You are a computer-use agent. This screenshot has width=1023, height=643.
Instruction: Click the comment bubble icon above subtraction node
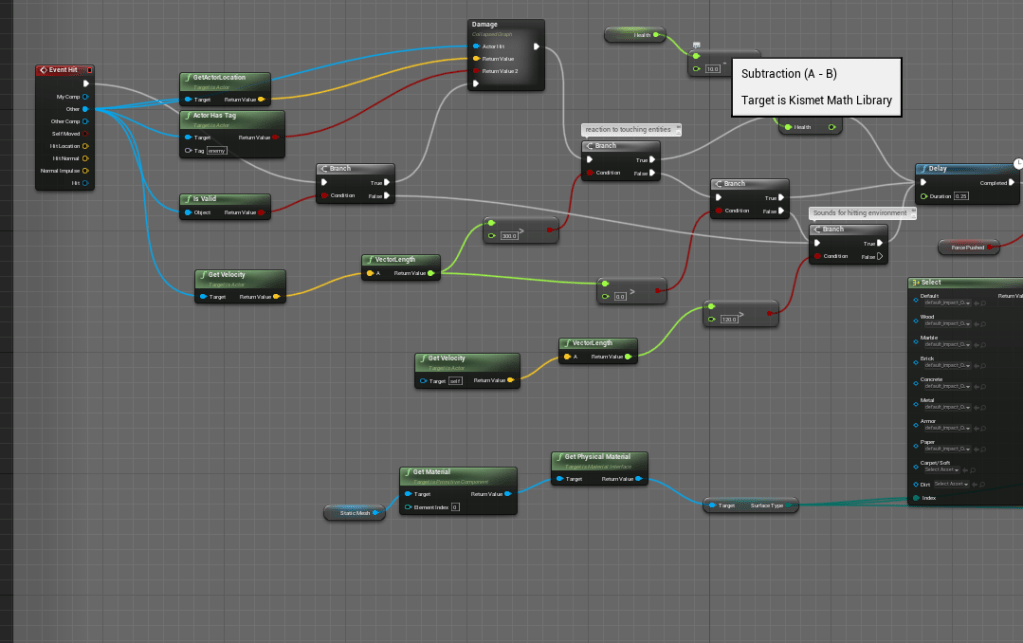pos(695,44)
